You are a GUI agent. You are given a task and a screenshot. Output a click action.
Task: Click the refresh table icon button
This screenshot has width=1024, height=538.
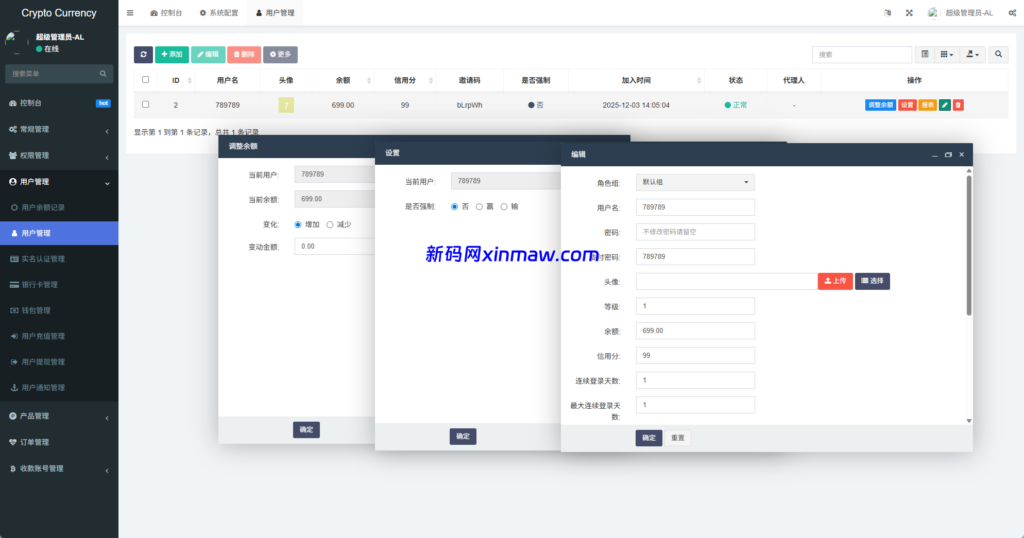pyautogui.click(x=144, y=54)
